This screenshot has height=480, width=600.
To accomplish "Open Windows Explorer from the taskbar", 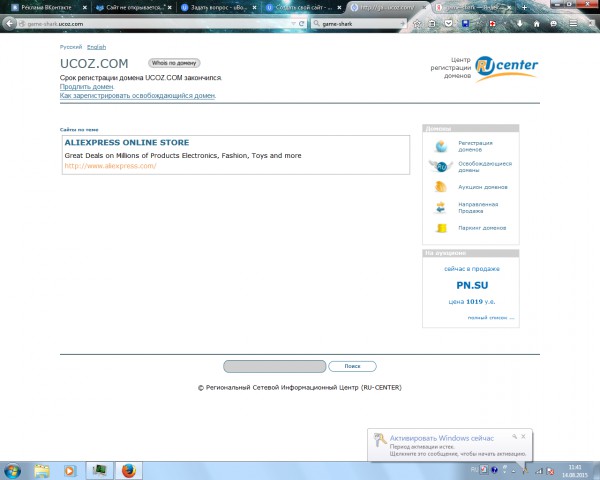I will 41,470.
